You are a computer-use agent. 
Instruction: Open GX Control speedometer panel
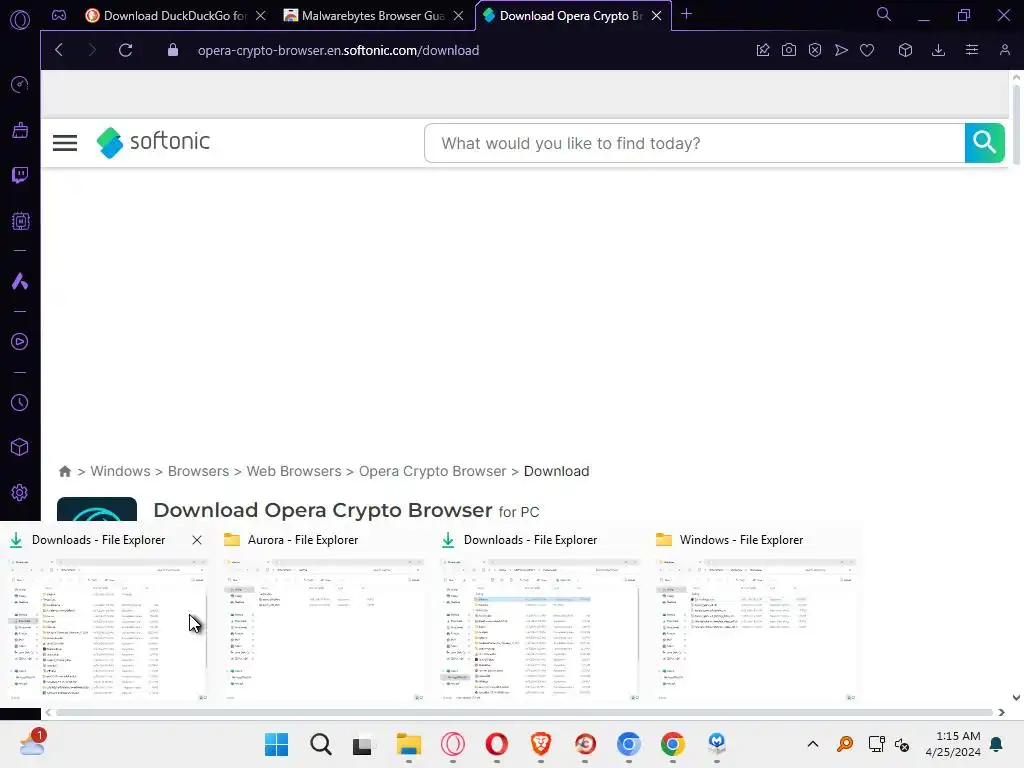click(x=20, y=84)
